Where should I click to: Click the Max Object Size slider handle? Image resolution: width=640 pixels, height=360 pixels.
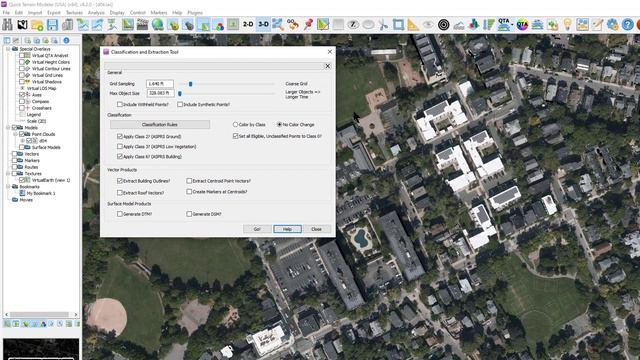(x=180, y=93)
